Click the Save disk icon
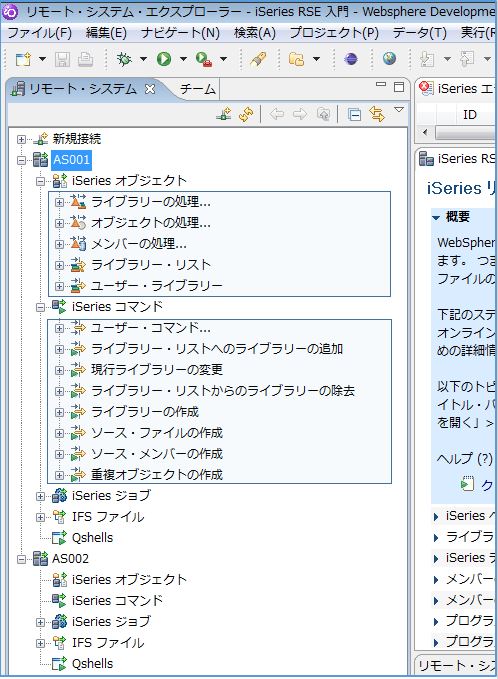 [62, 59]
